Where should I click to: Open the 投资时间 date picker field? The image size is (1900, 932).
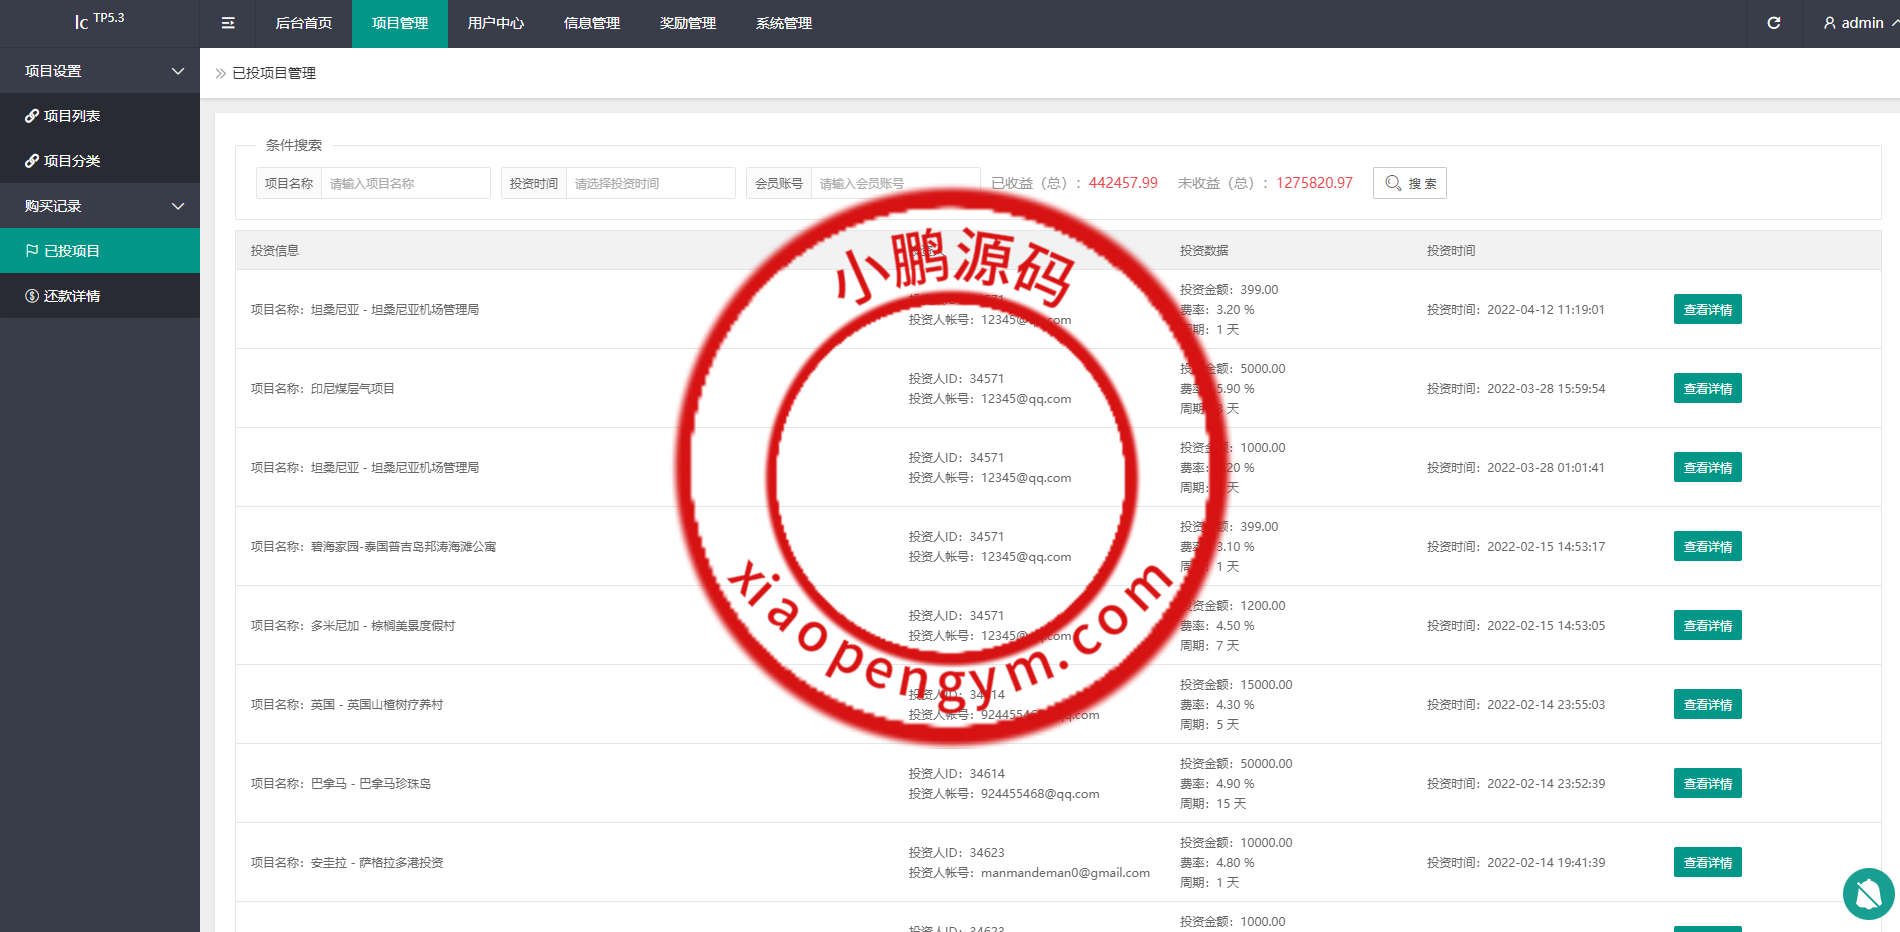(650, 183)
